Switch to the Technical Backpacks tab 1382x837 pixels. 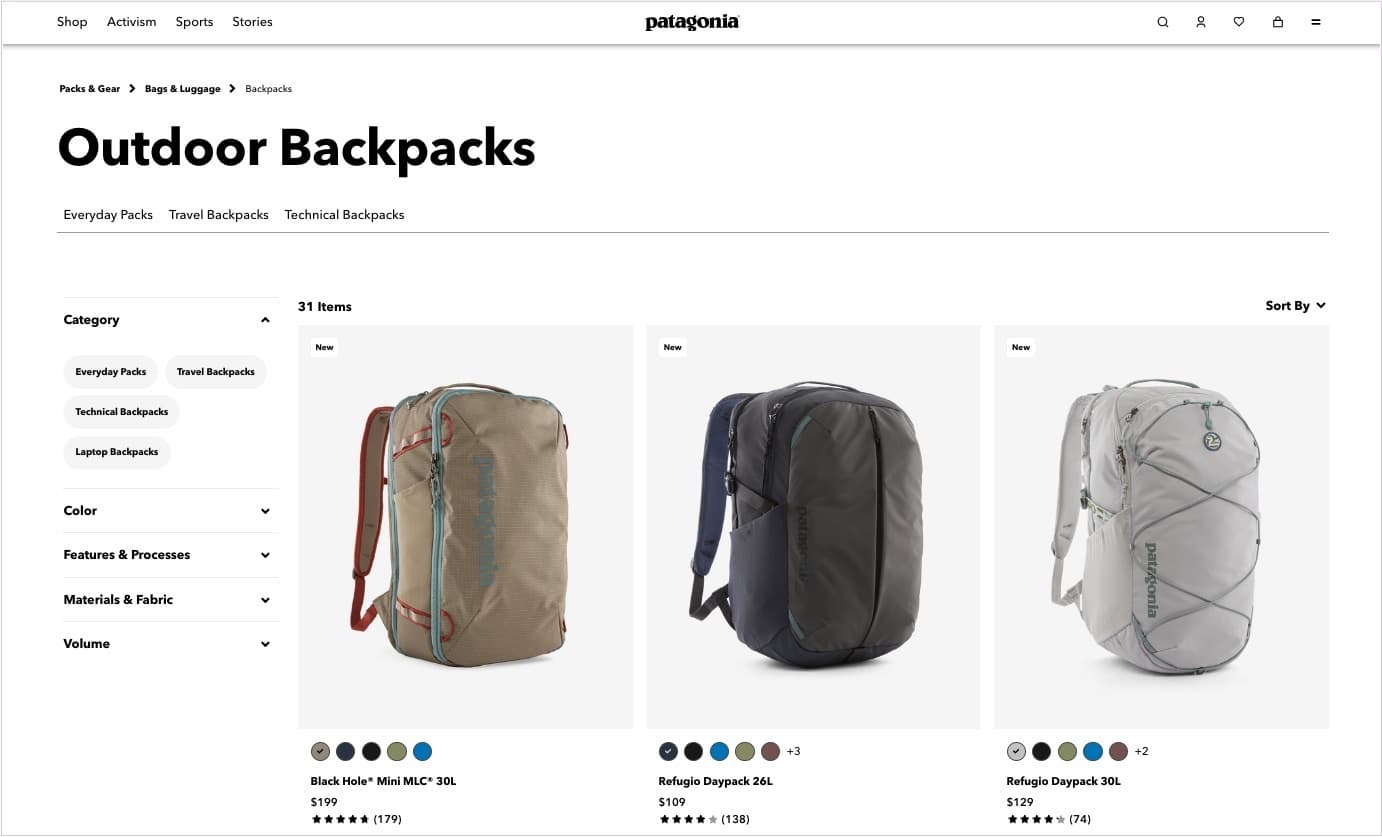pyautogui.click(x=344, y=215)
